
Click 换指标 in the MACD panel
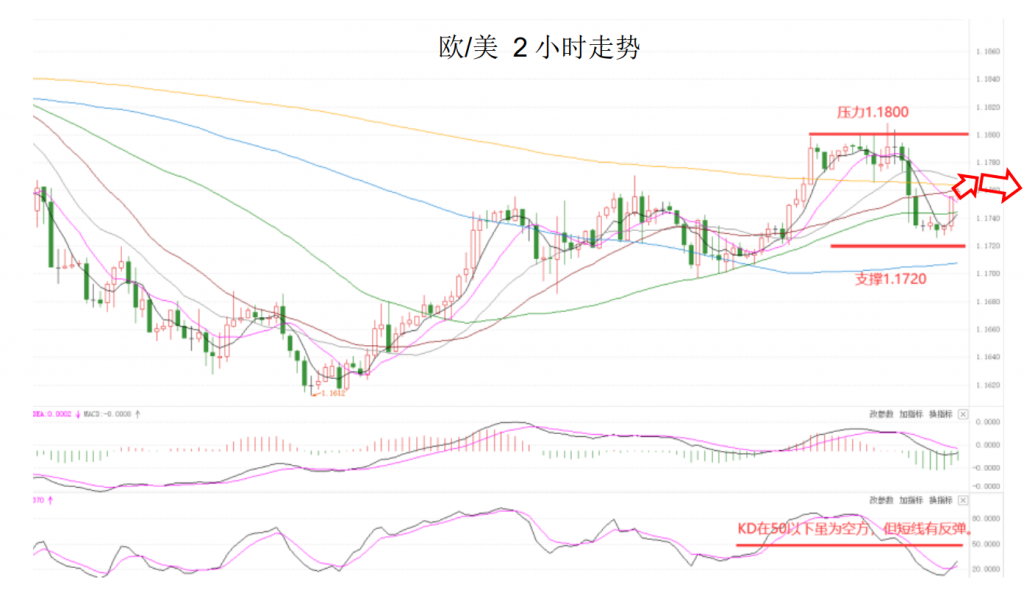click(x=940, y=414)
